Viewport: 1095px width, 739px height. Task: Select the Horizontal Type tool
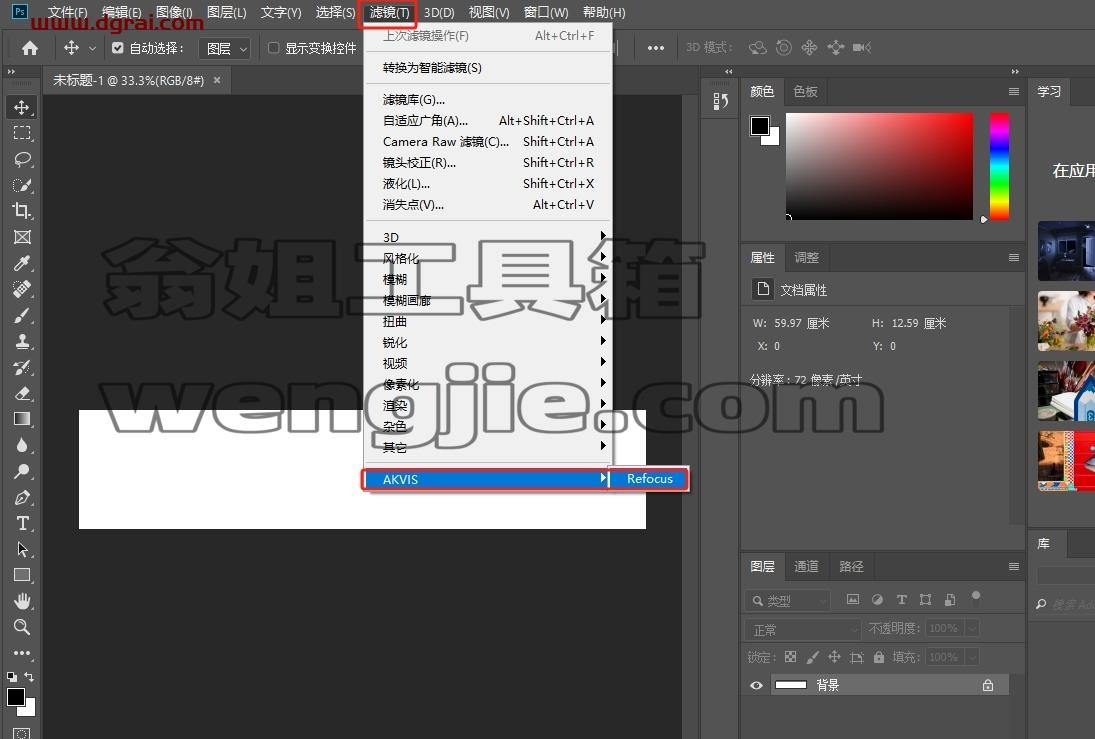coord(22,523)
